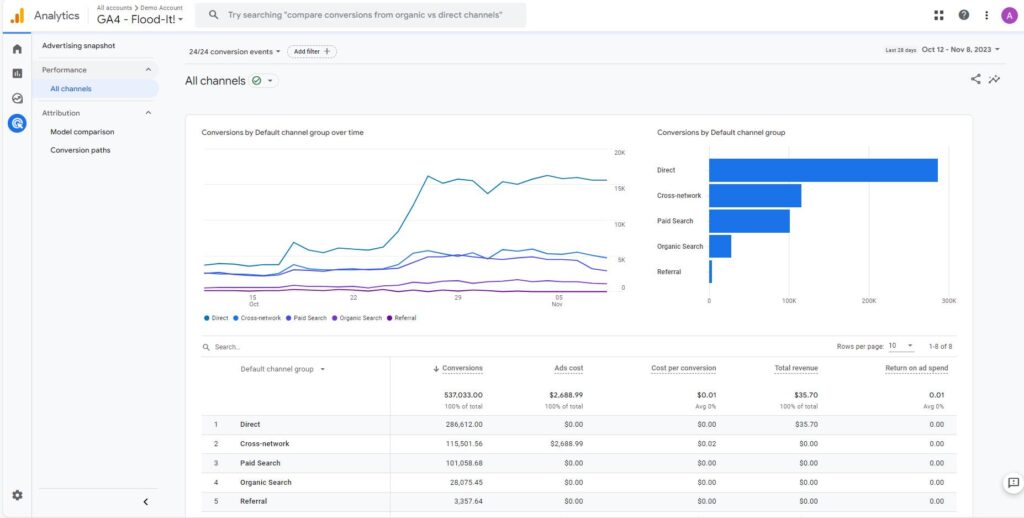Click the $35.70 Direct total revenue
The height and width of the screenshot is (518, 1024).
tap(807, 425)
